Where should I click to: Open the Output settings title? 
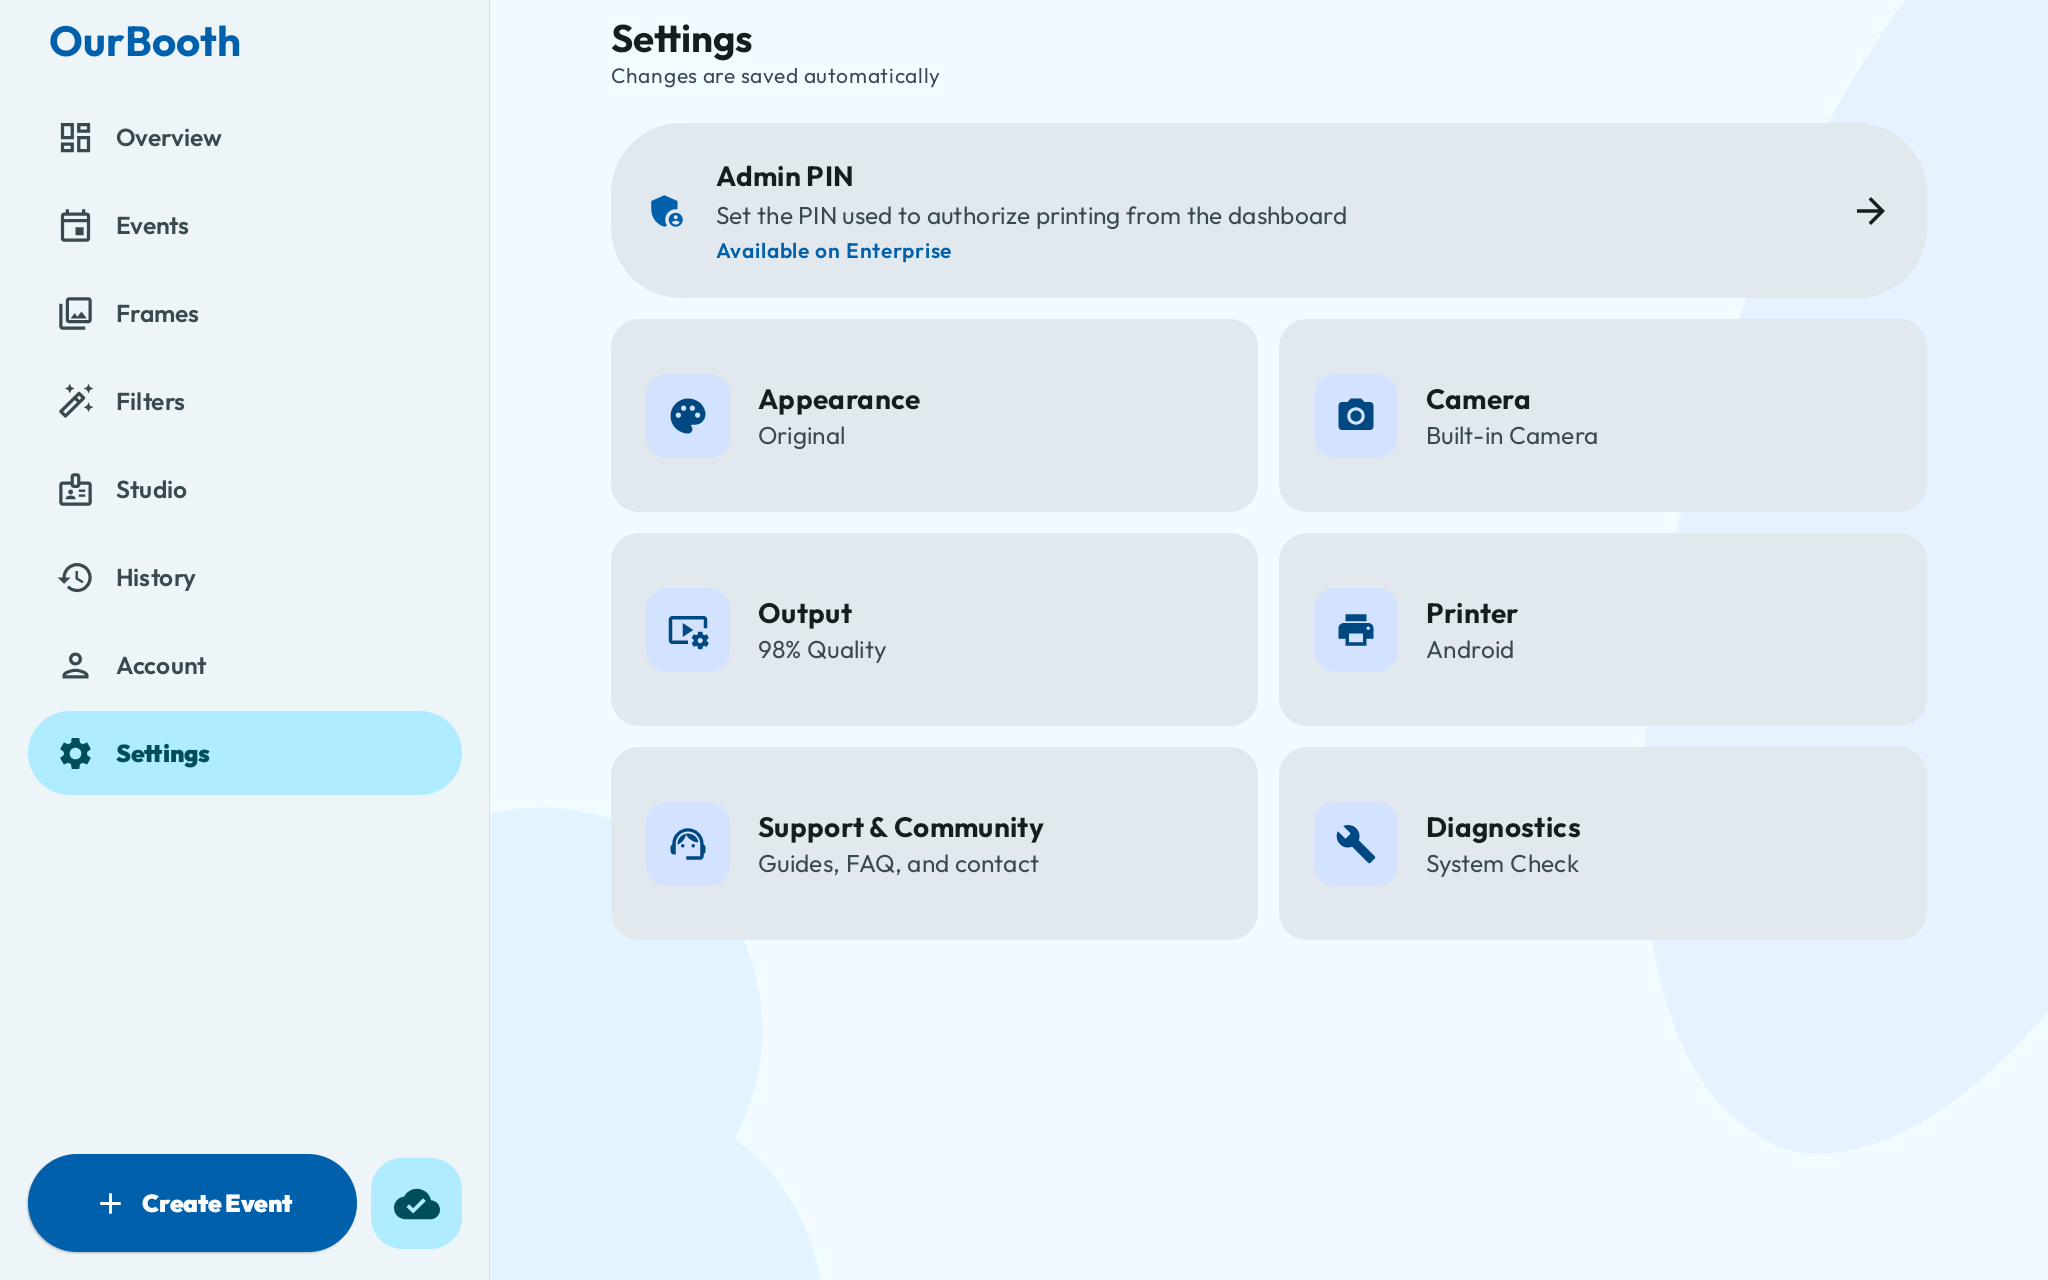click(x=804, y=614)
